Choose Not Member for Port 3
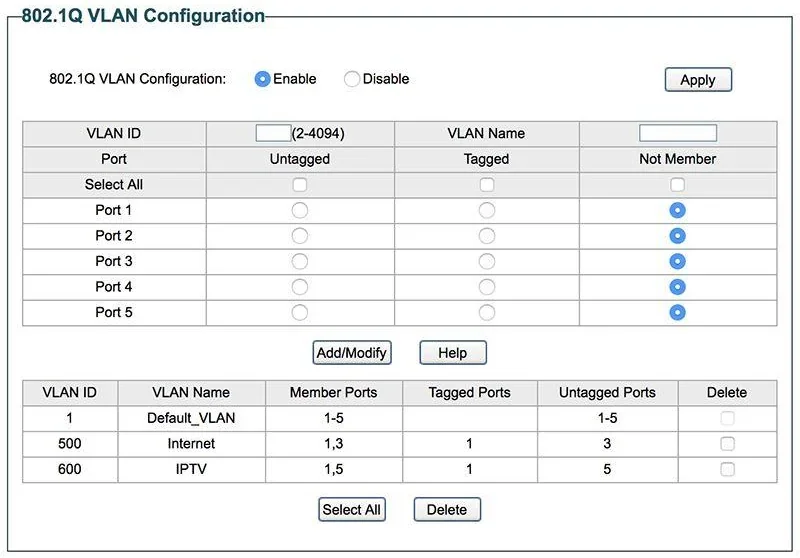The width and height of the screenshot is (800, 558). (677, 261)
